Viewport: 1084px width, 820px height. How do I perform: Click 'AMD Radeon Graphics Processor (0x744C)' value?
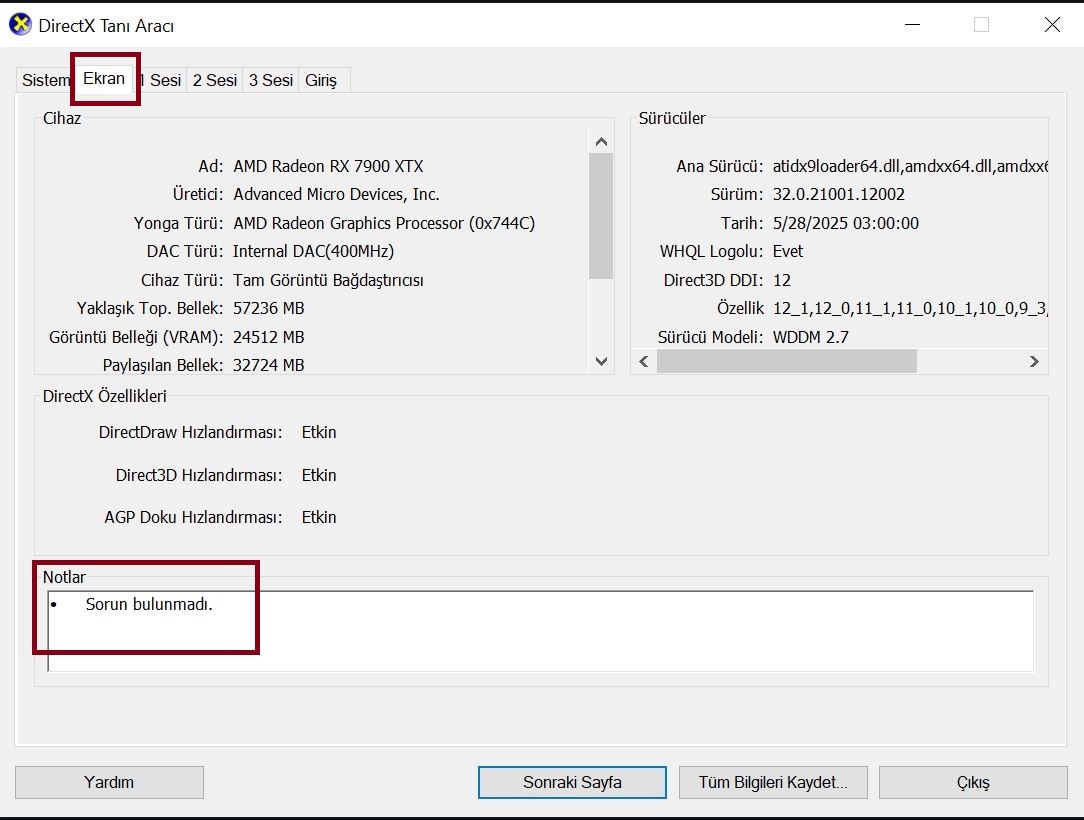click(384, 223)
